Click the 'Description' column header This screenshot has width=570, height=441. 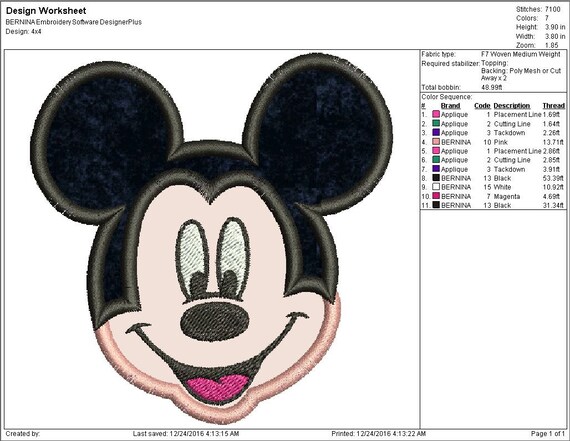511,106
